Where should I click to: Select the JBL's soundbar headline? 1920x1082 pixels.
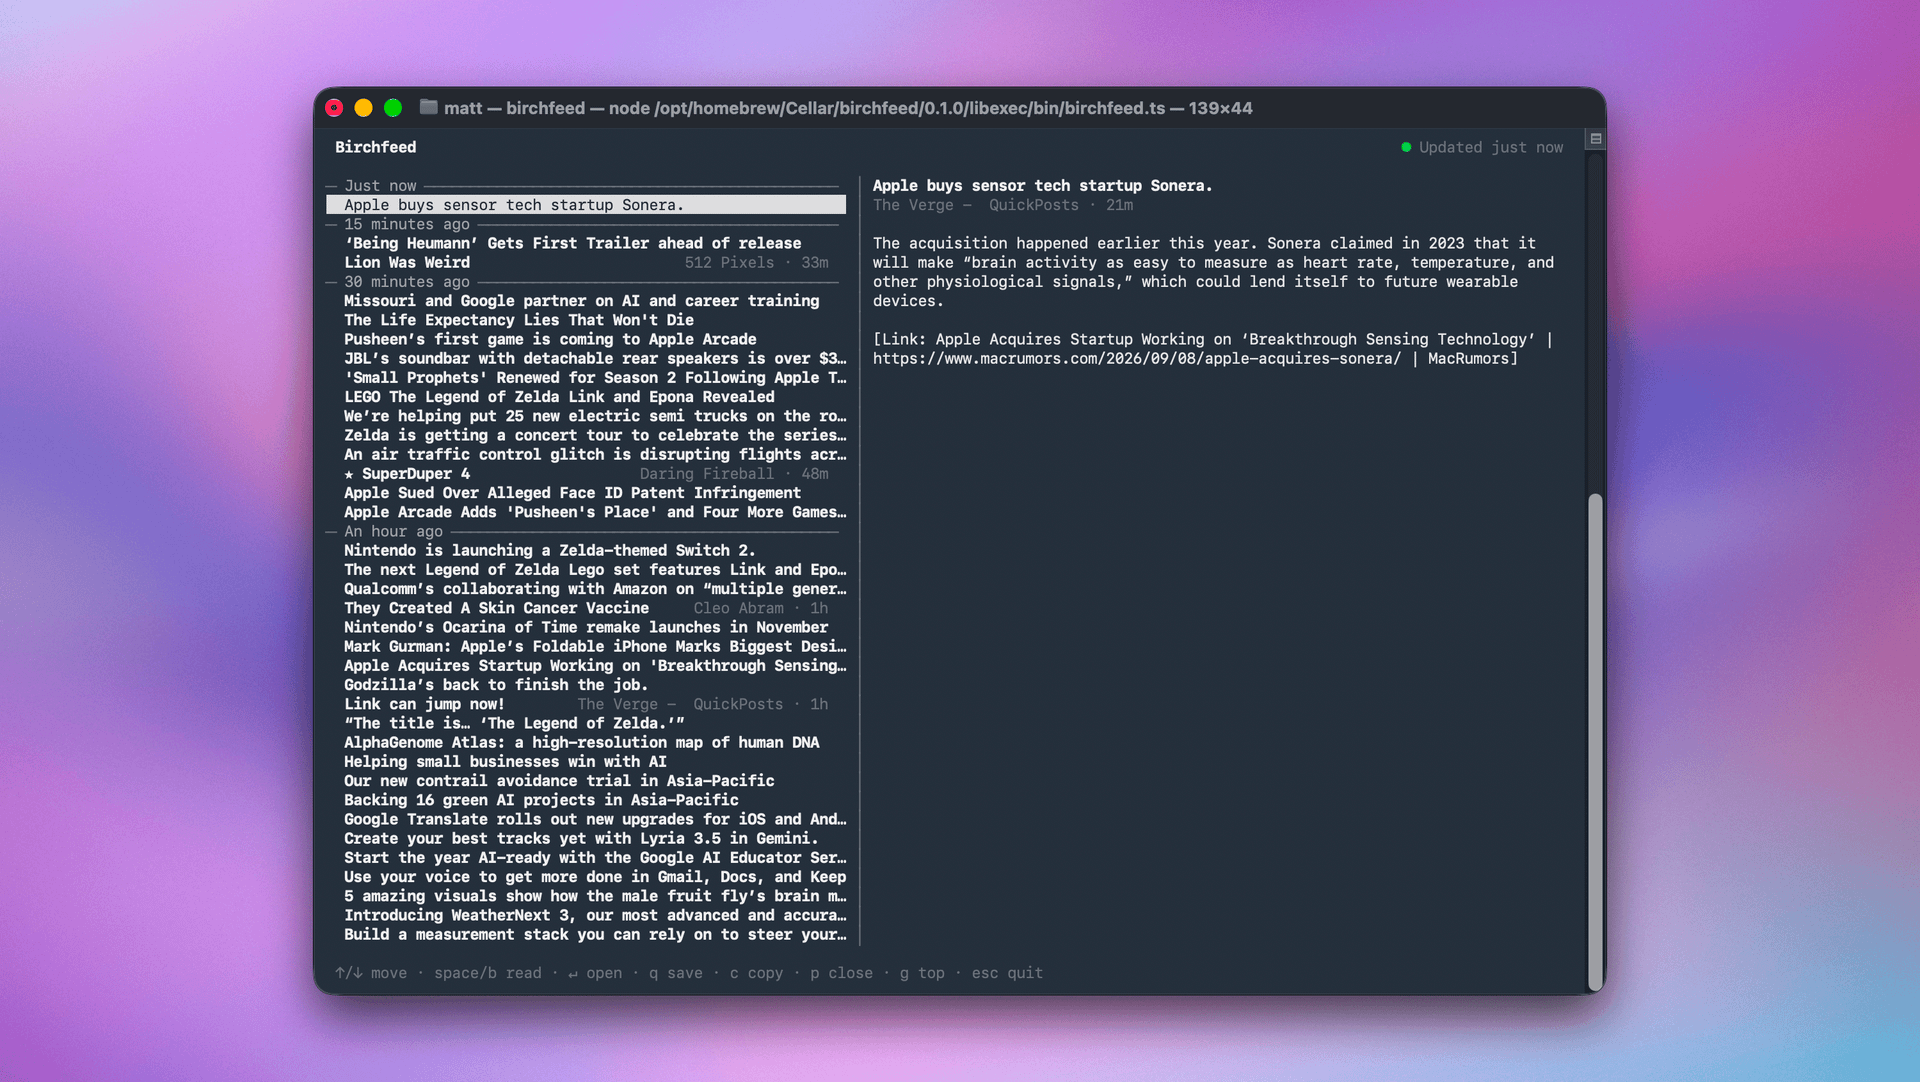click(x=595, y=358)
